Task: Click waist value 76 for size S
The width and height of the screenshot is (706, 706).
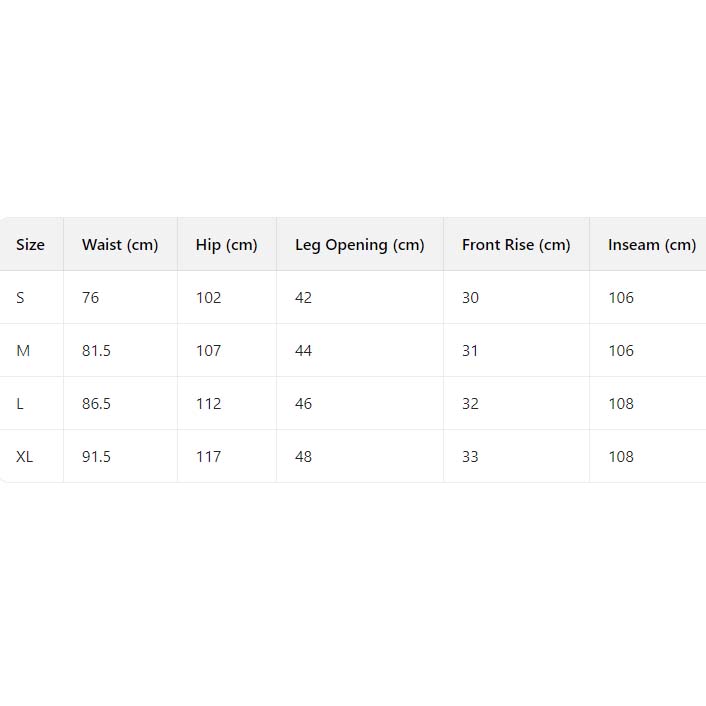Action: pyautogui.click(x=91, y=298)
